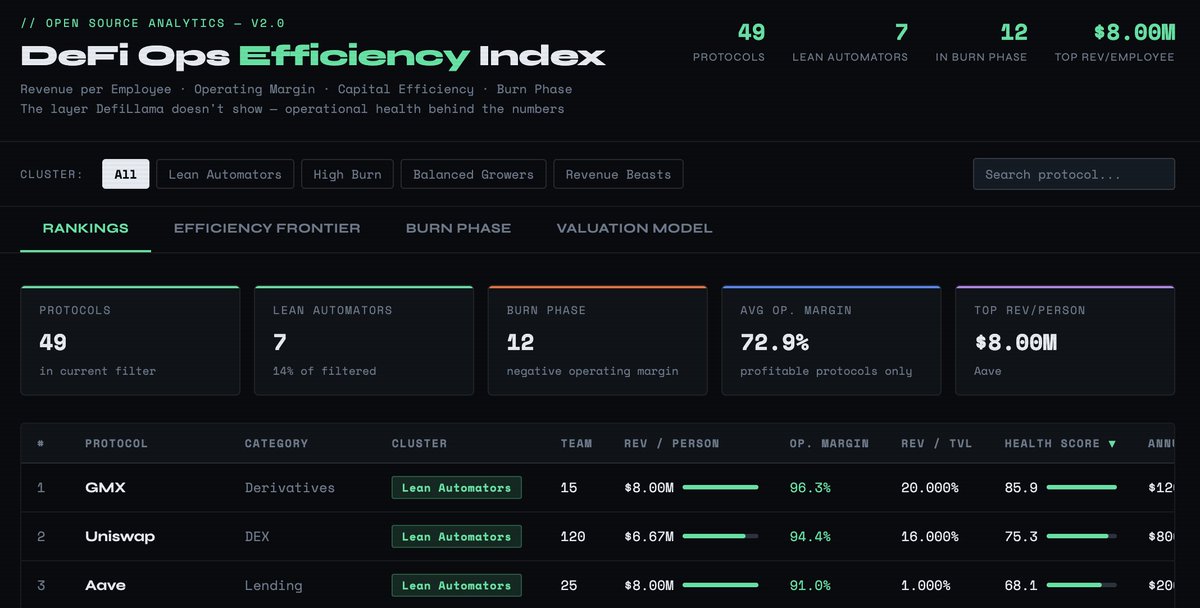
Task: Filter by High Burn cluster
Action: [347, 174]
